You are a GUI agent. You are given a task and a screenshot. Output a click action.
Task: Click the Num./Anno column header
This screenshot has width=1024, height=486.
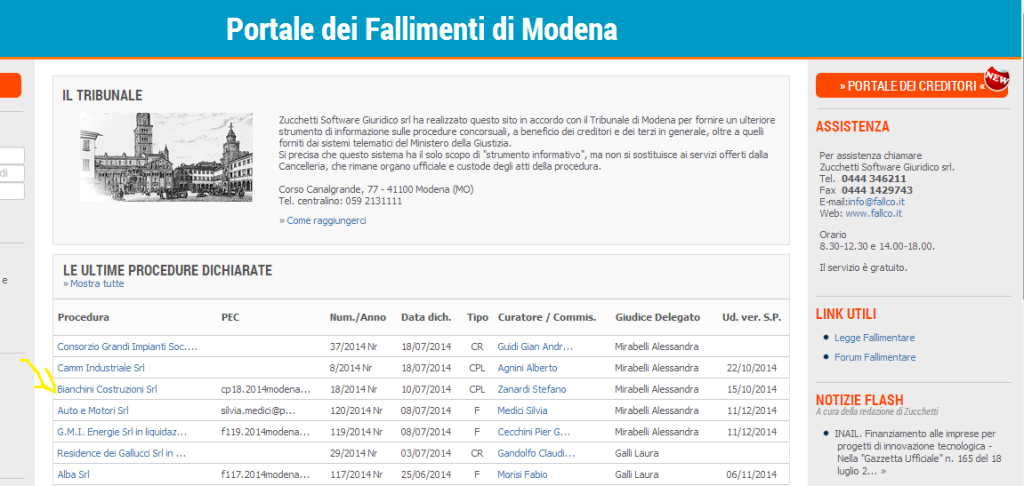tap(358, 317)
